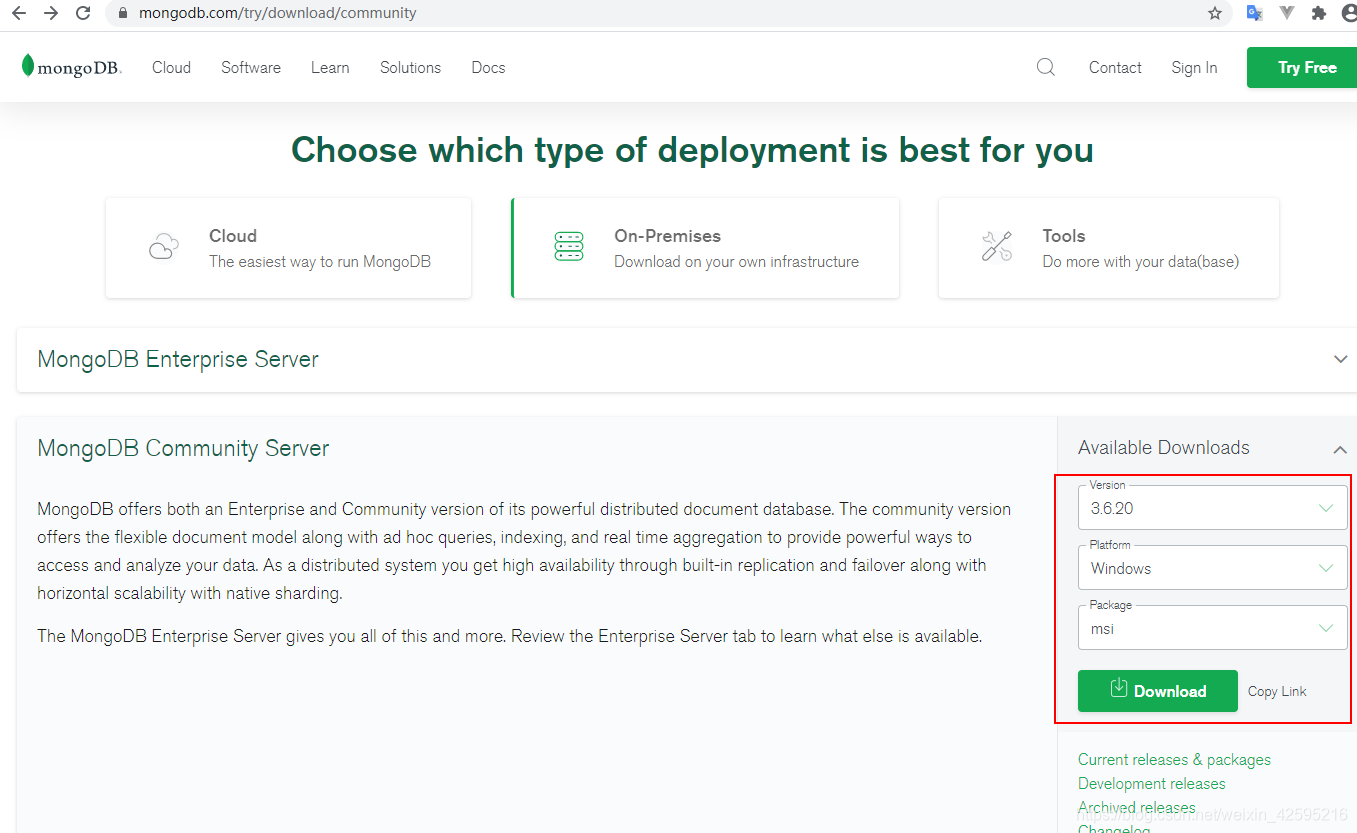Viewport: 1357px width, 833px height.
Task: Open Development releases link
Action: (x=1151, y=784)
